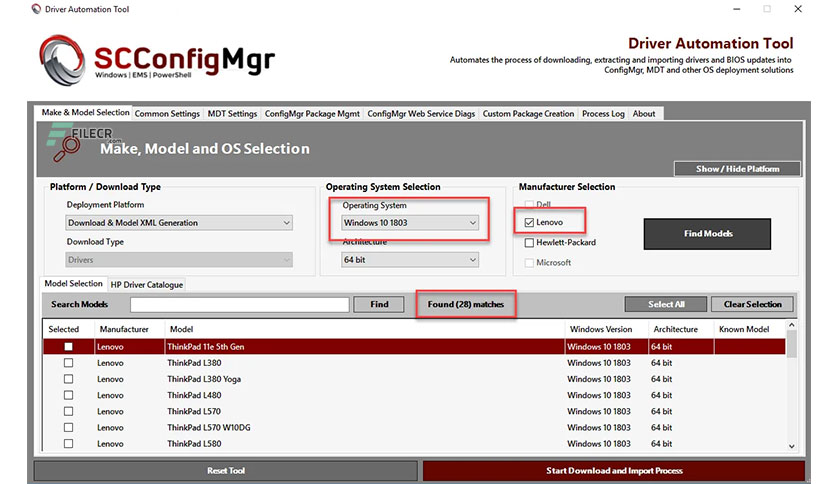Open the Deployment Platform dropdown
This screenshot has width=836, height=484.
coord(179,223)
